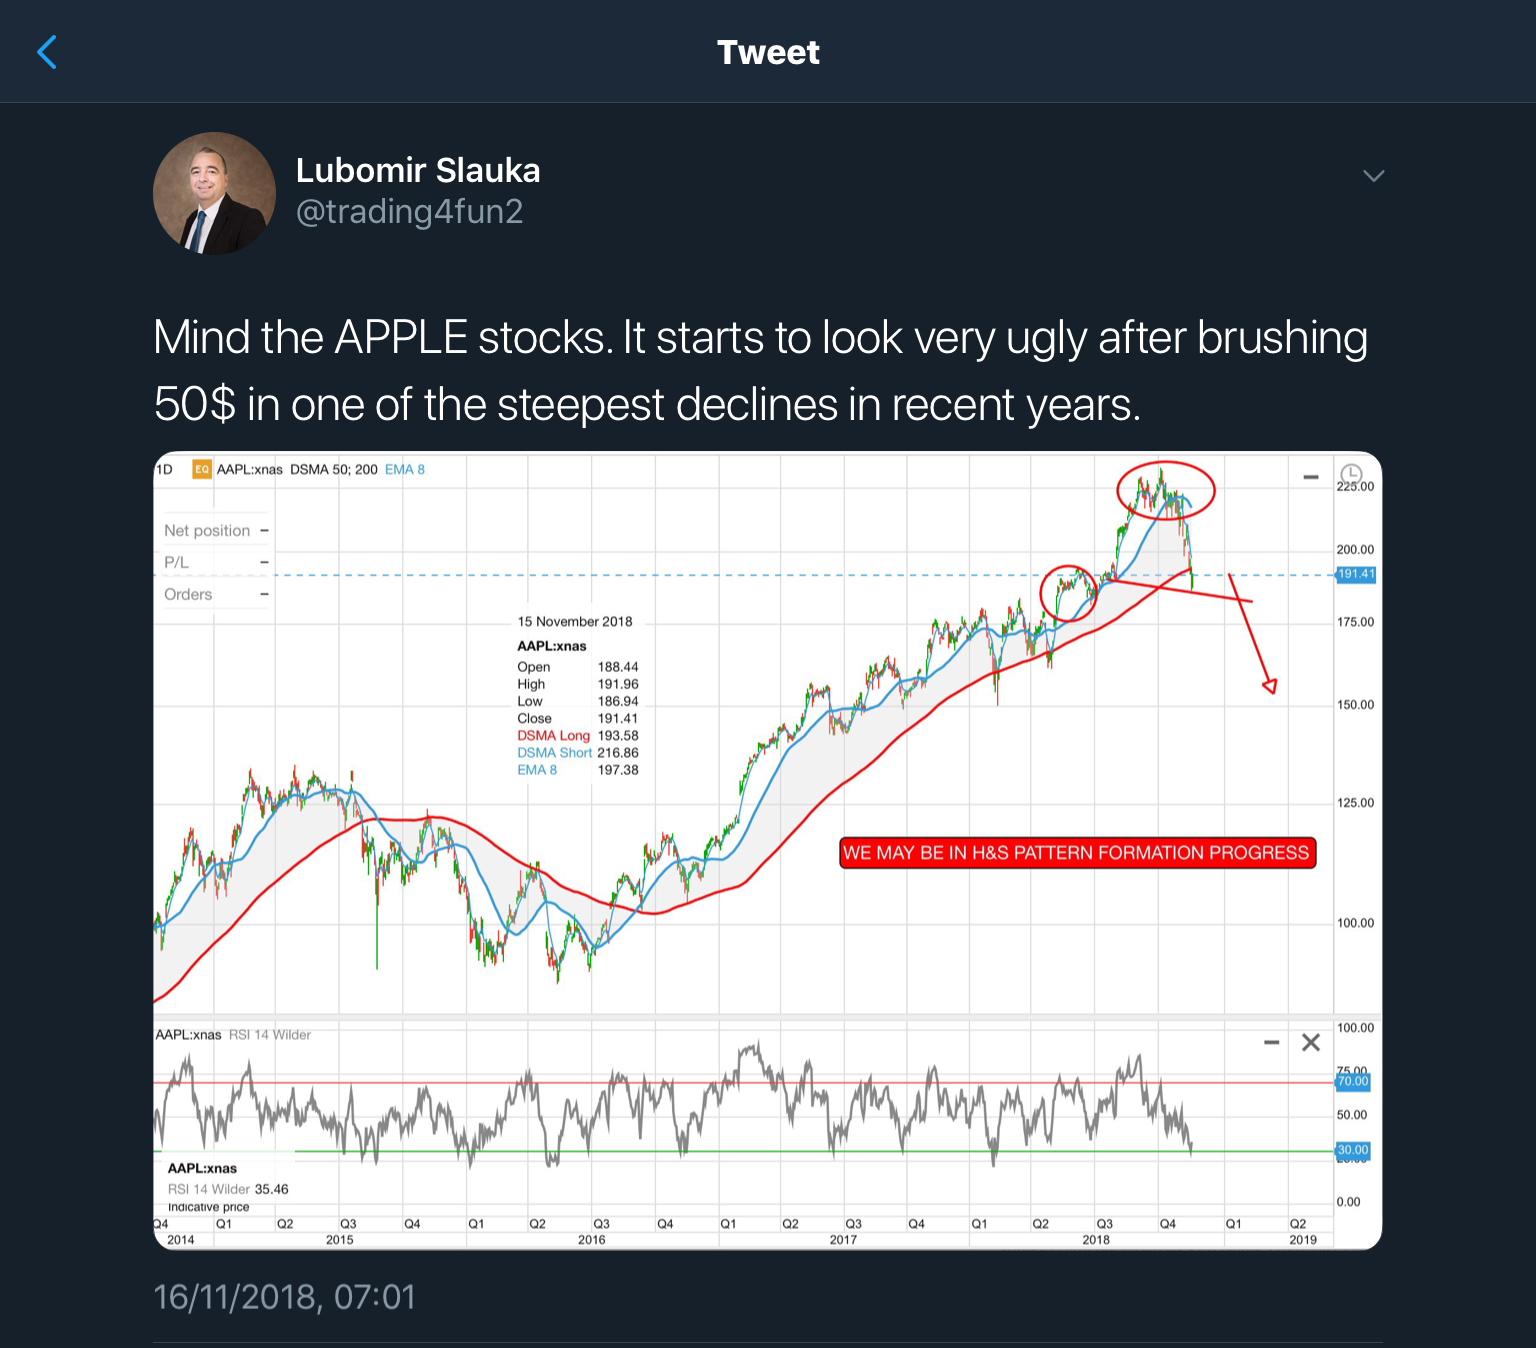The height and width of the screenshot is (1348, 1536).
Task: Open the @trading4fun2 handle
Action: tap(409, 212)
